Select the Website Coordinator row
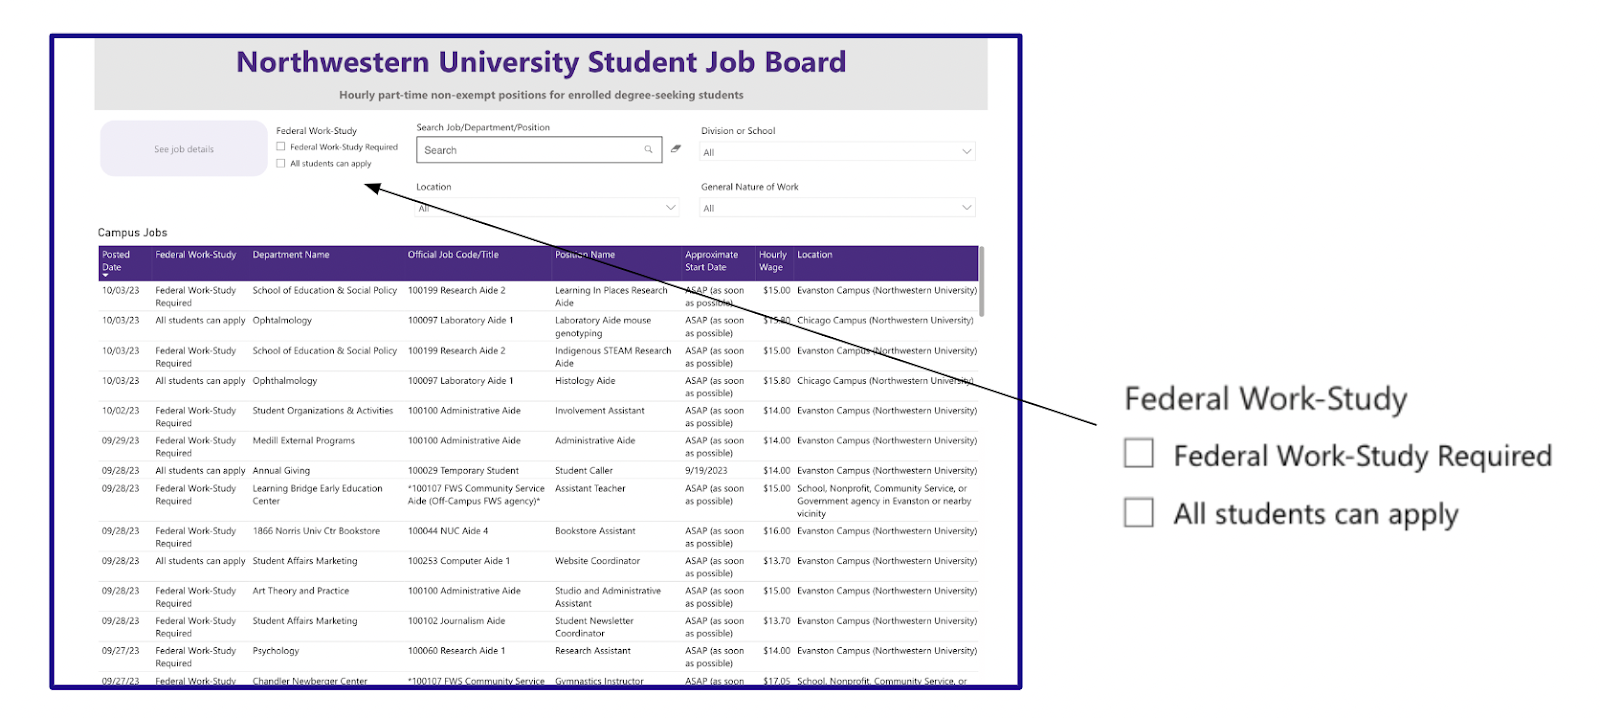 [x=539, y=567]
